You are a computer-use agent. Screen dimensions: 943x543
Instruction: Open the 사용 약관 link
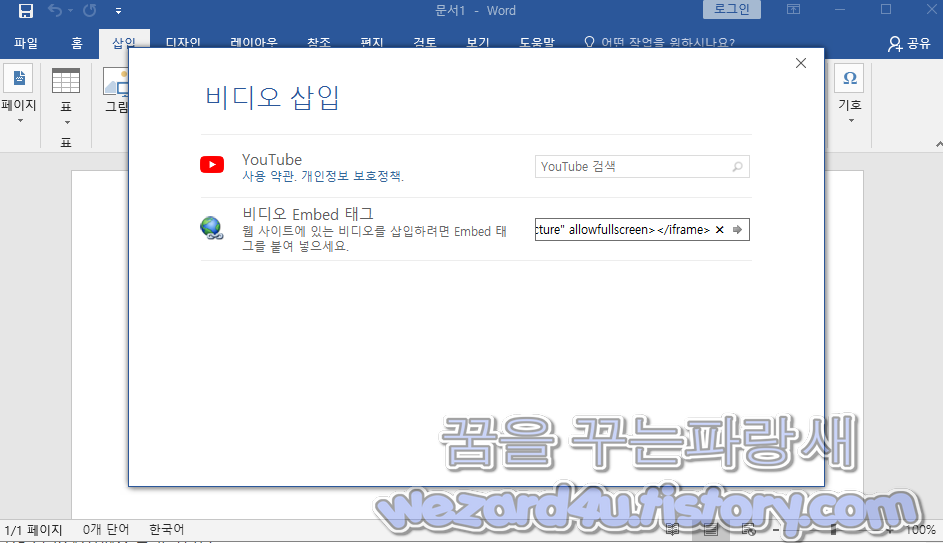[268, 176]
